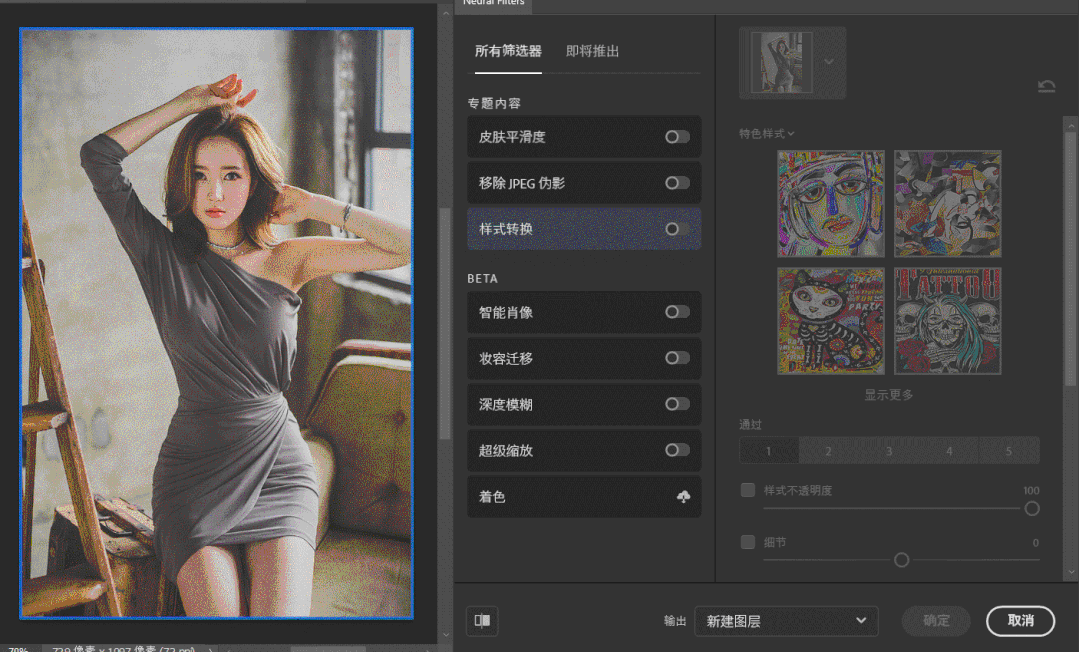Enable the 移除 JPEG 伪影 filter switch

coord(677,182)
